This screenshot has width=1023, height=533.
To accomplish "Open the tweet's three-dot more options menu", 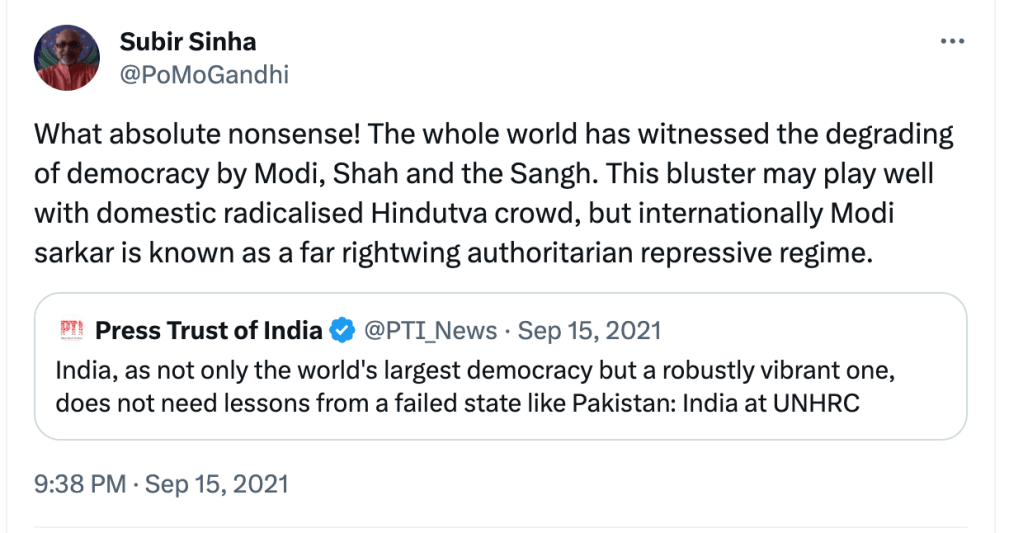I will pyautogui.click(x=953, y=42).
